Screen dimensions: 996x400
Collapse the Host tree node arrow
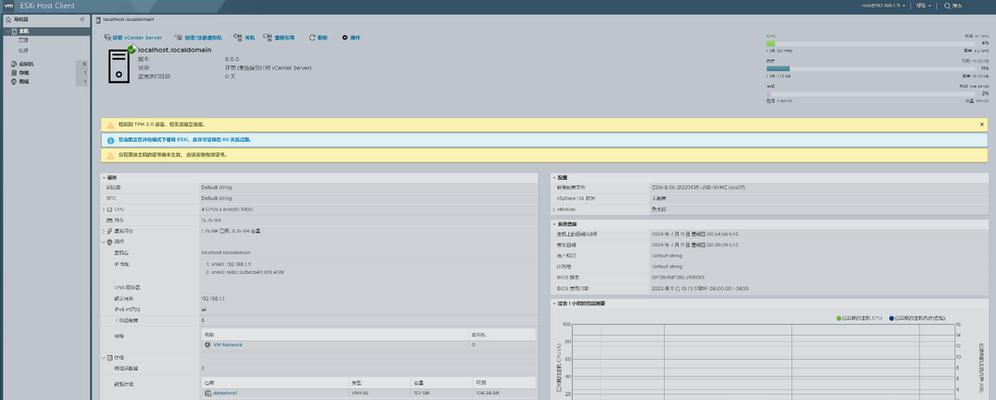point(7,31)
